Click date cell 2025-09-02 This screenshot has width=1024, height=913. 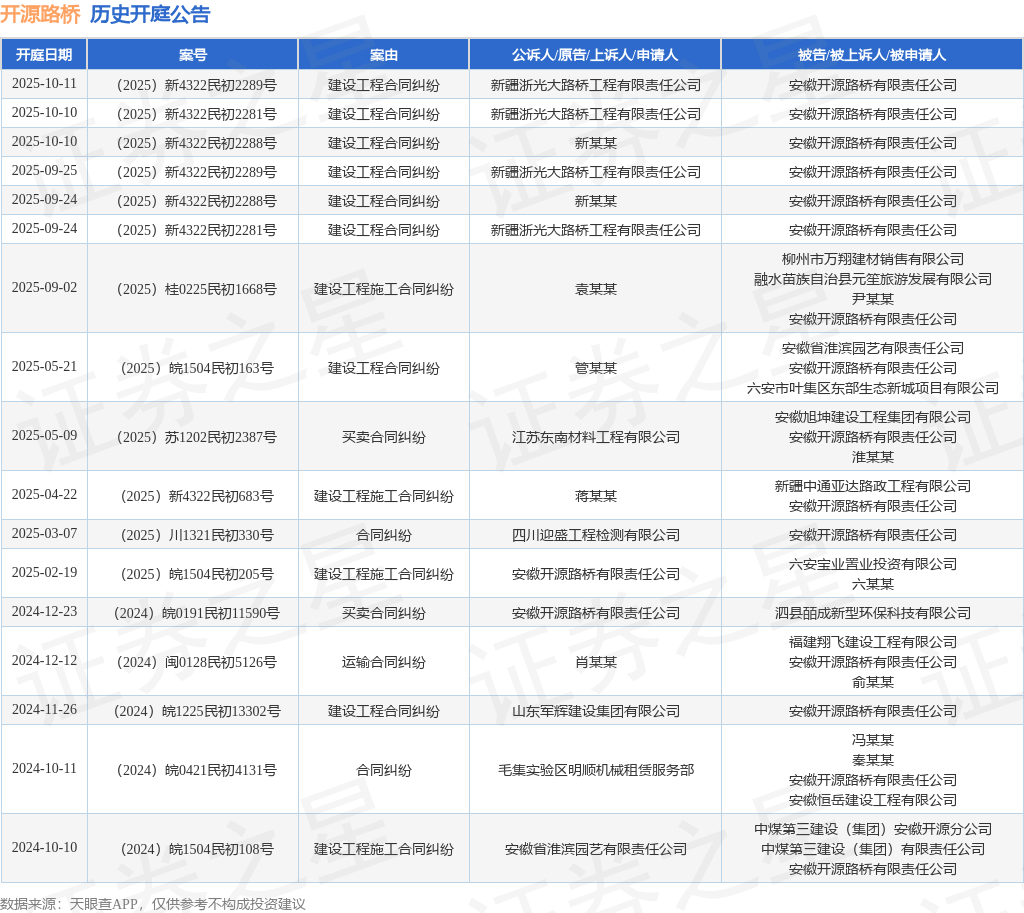pos(44,287)
